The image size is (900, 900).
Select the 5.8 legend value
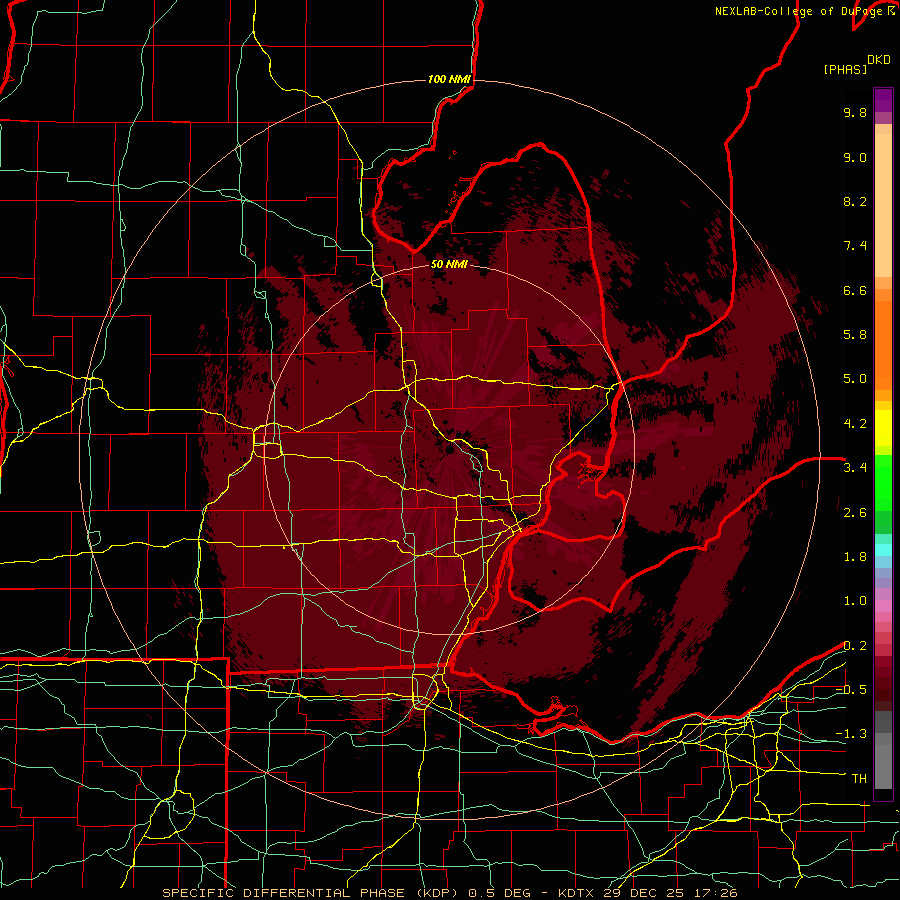point(855,335)
